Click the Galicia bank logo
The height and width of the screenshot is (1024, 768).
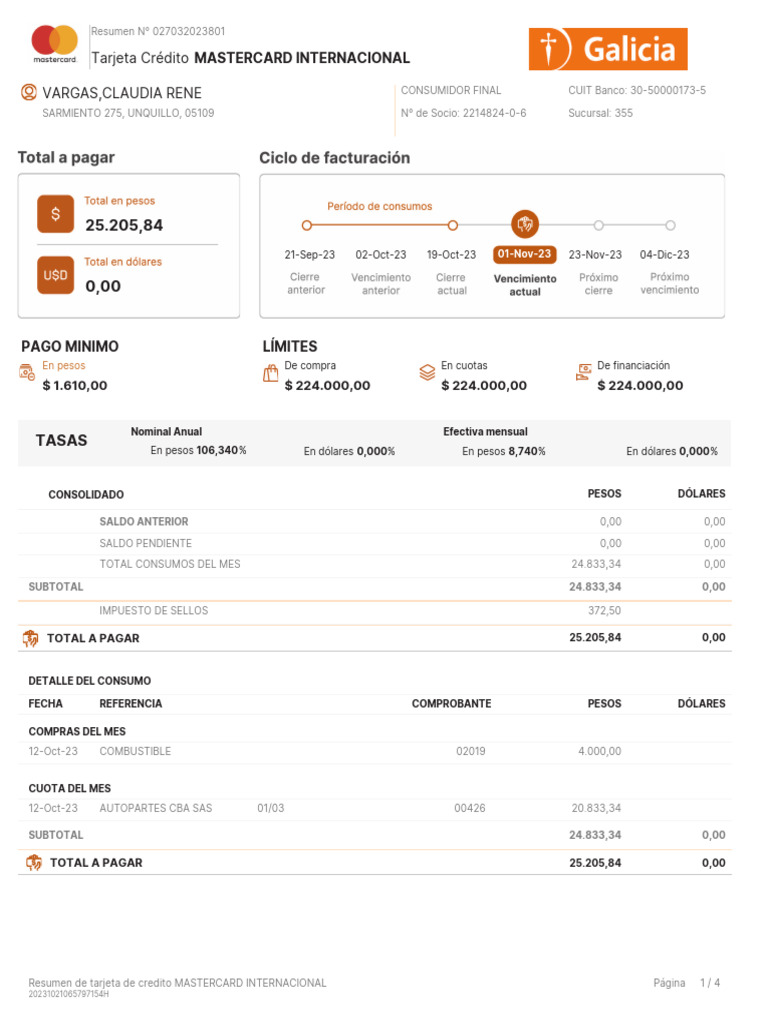(x=608, y=49)
